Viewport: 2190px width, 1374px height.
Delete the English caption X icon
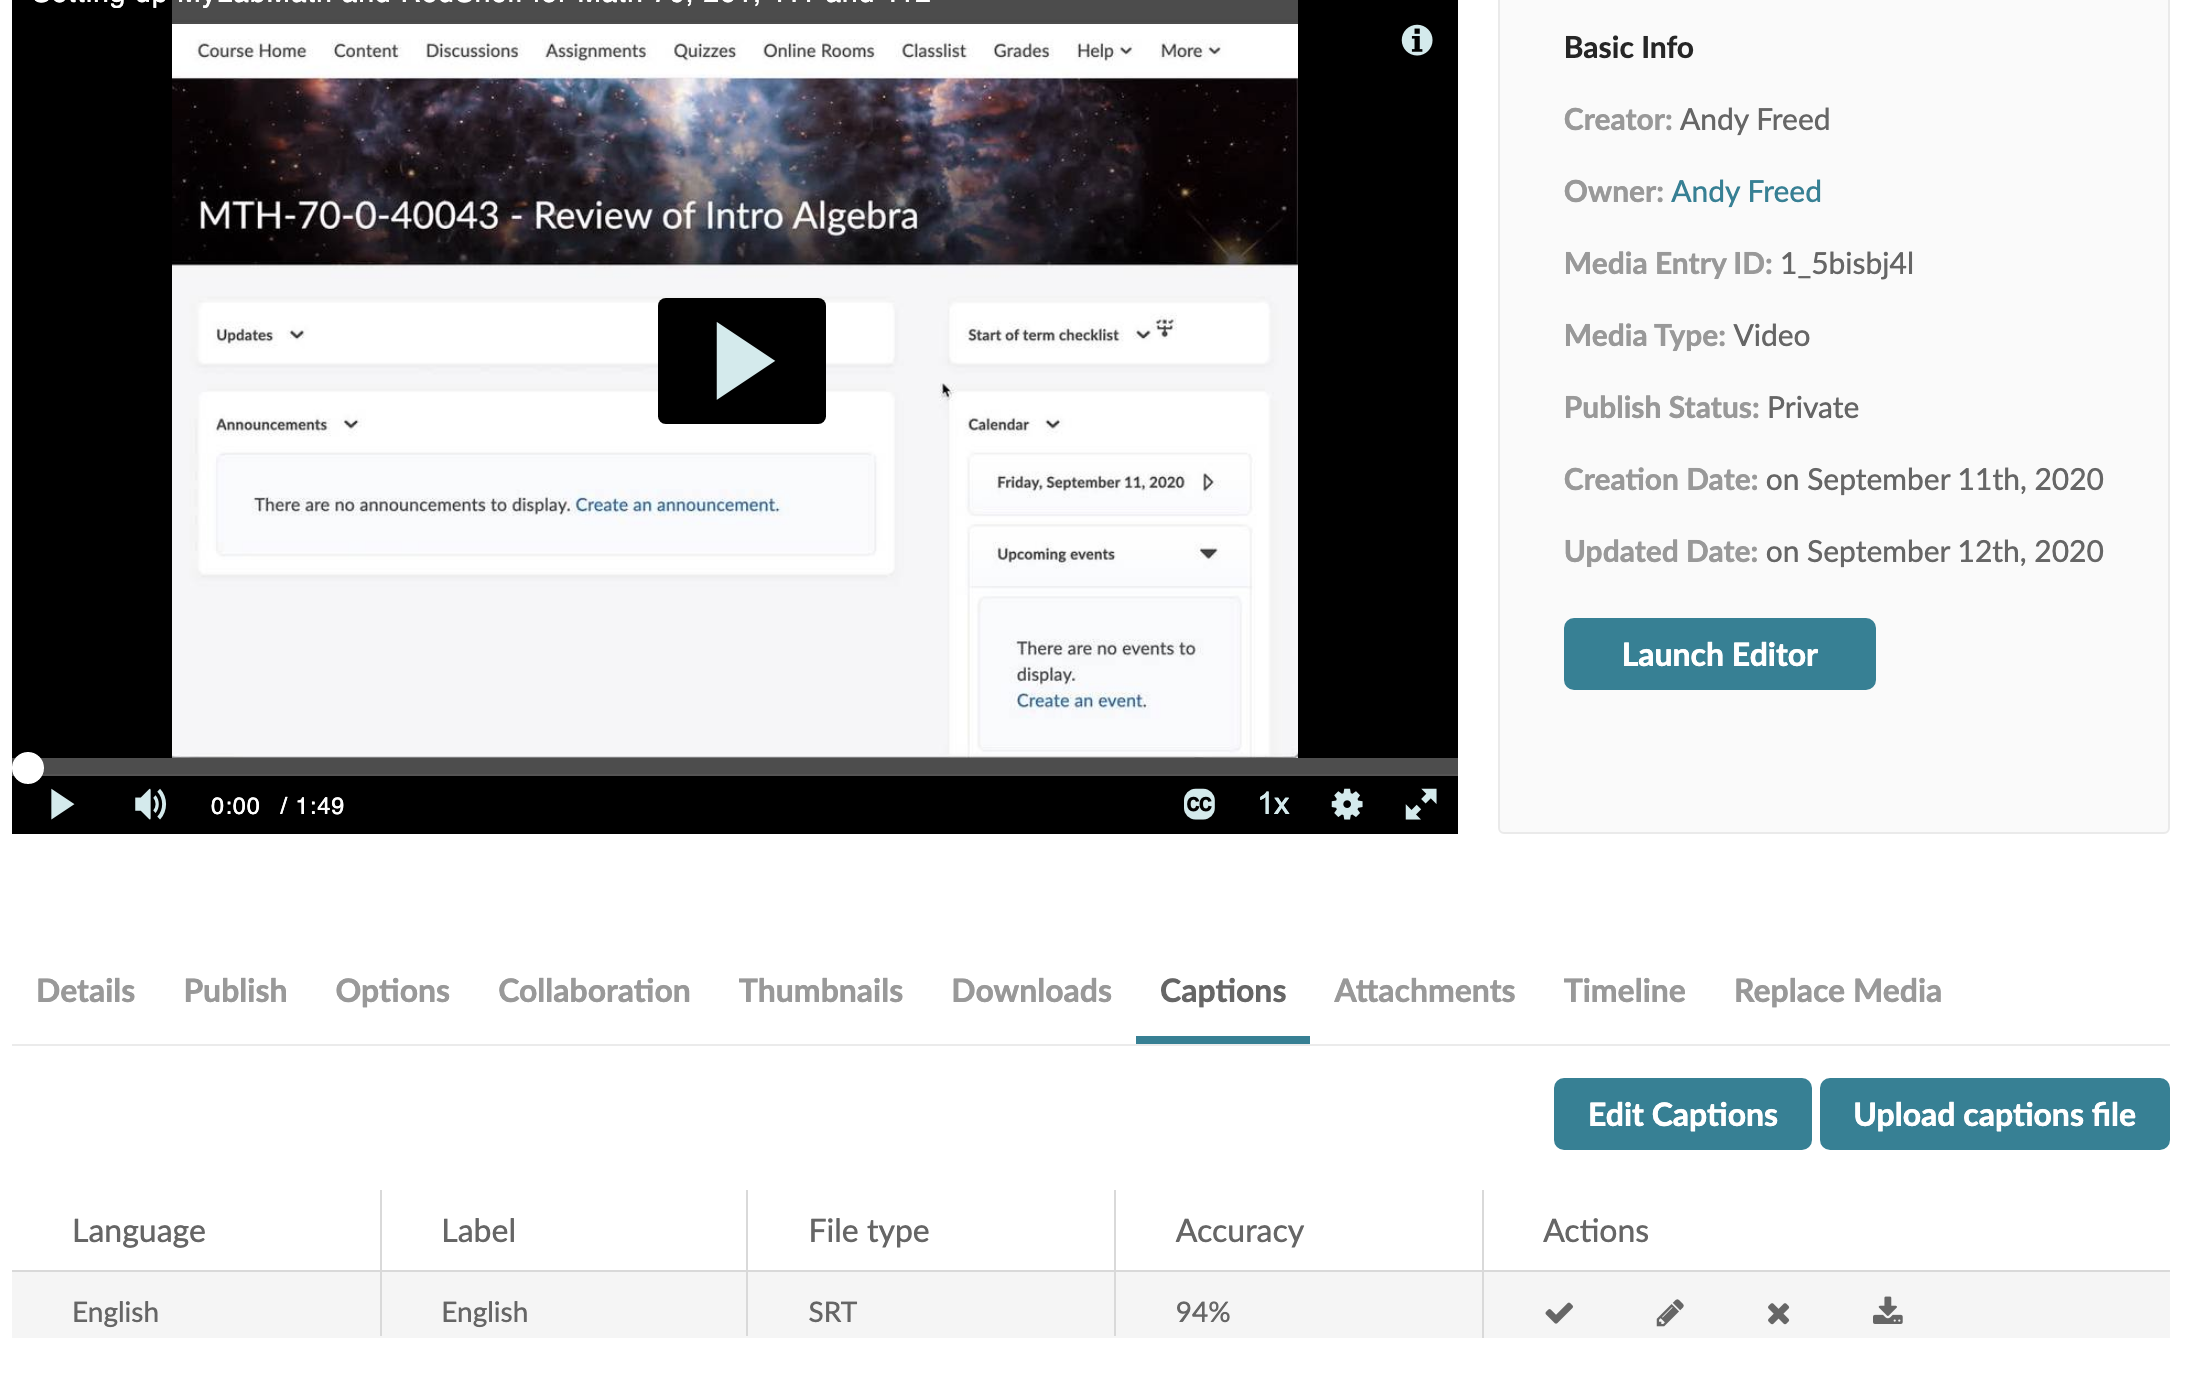coord(1778,1312)
